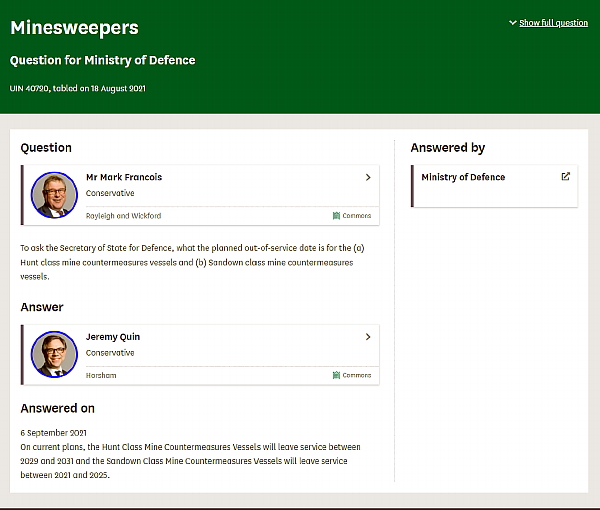Click the answer text starting On current plans
600x510 pixels.
[191, 461]
